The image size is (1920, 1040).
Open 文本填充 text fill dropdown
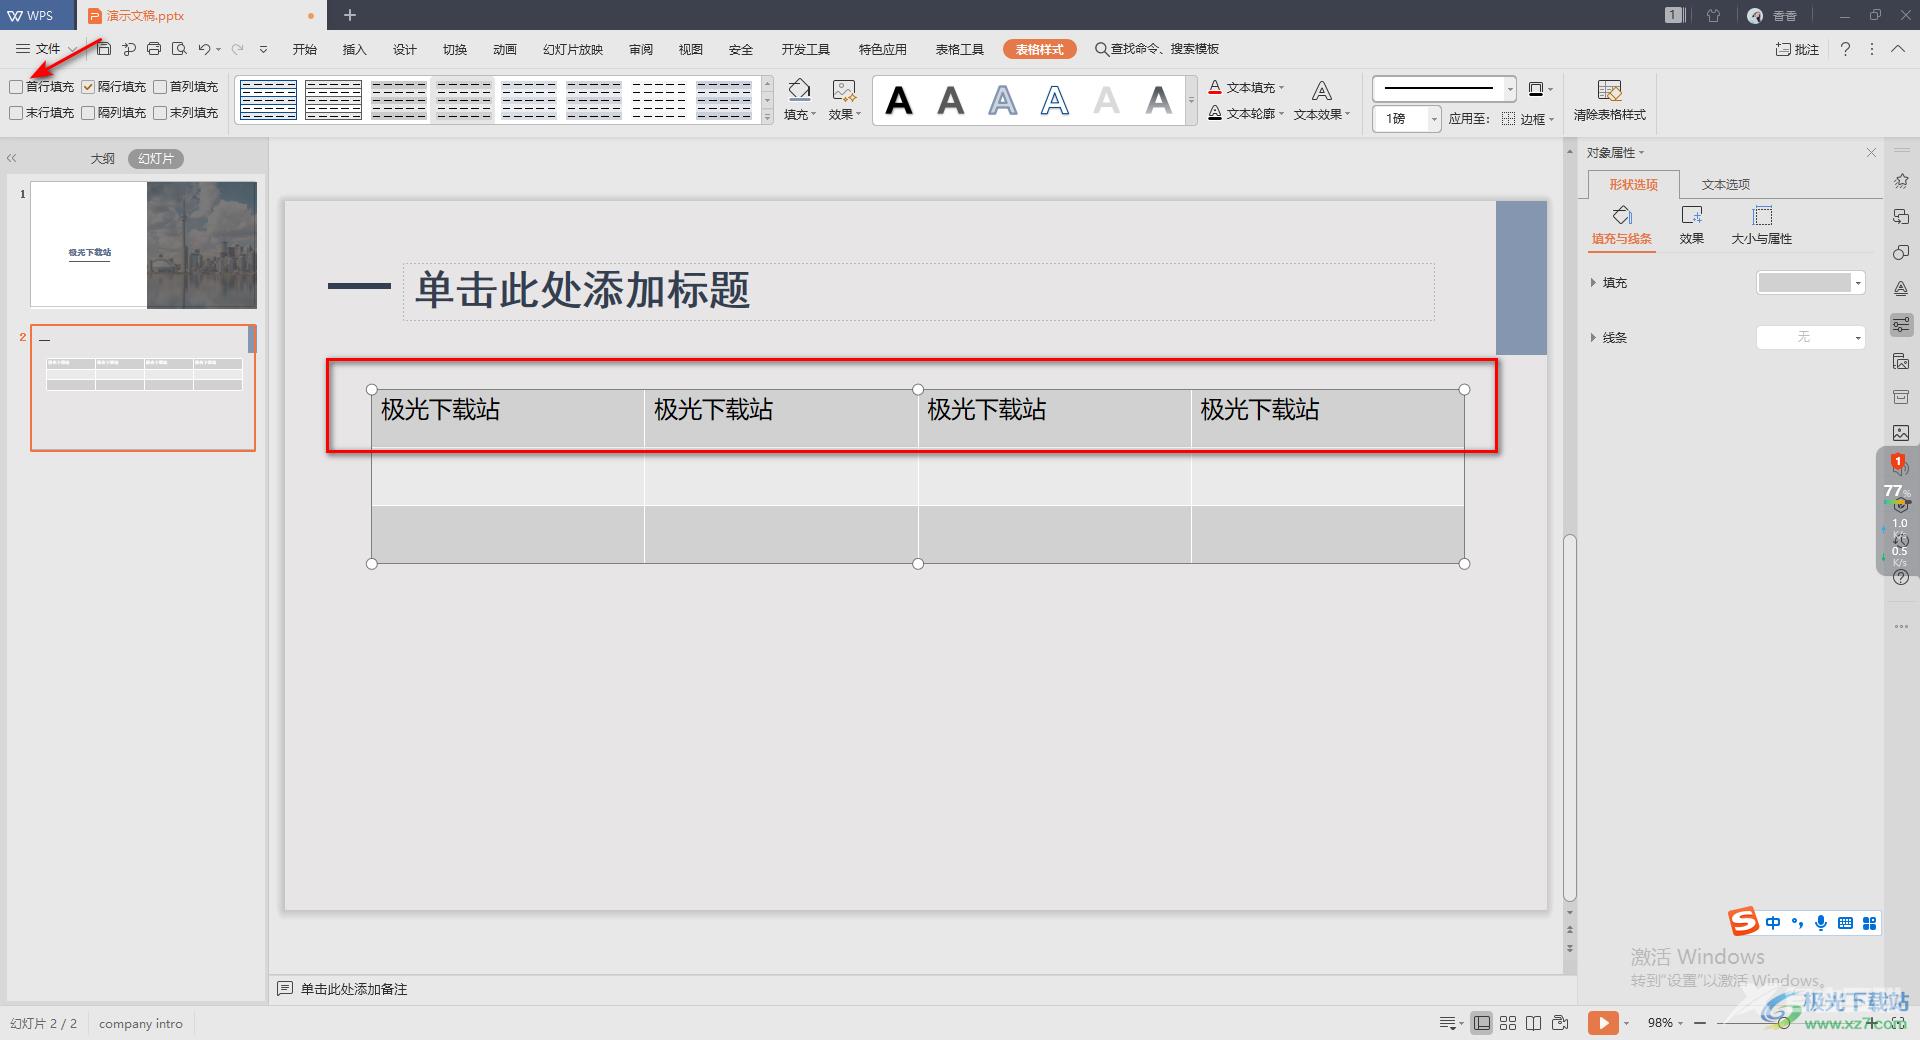point(1246,87)
